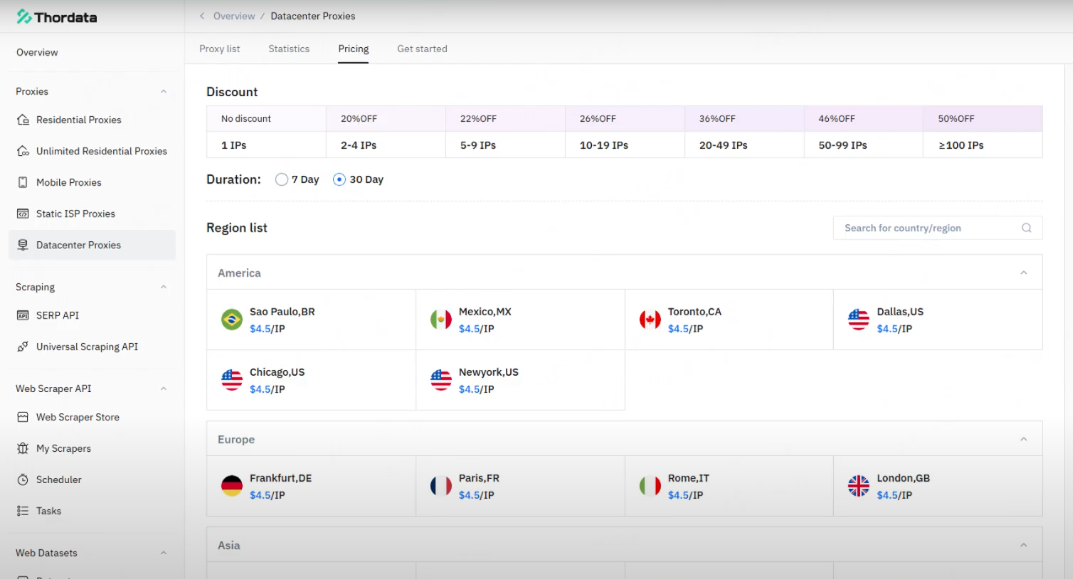Click the Residential Proxies house icon
This screenshot has width=1073, height=579.
pos(23,120)
